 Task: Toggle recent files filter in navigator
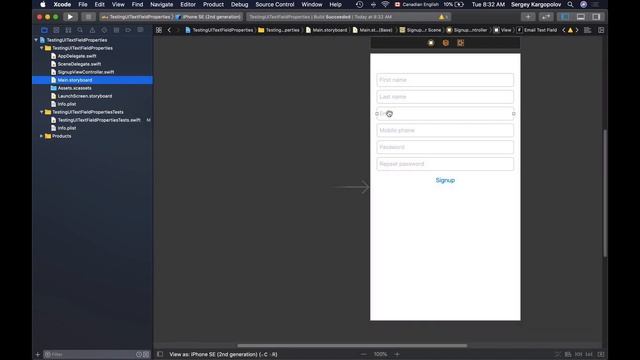click(x=139, y=354)
